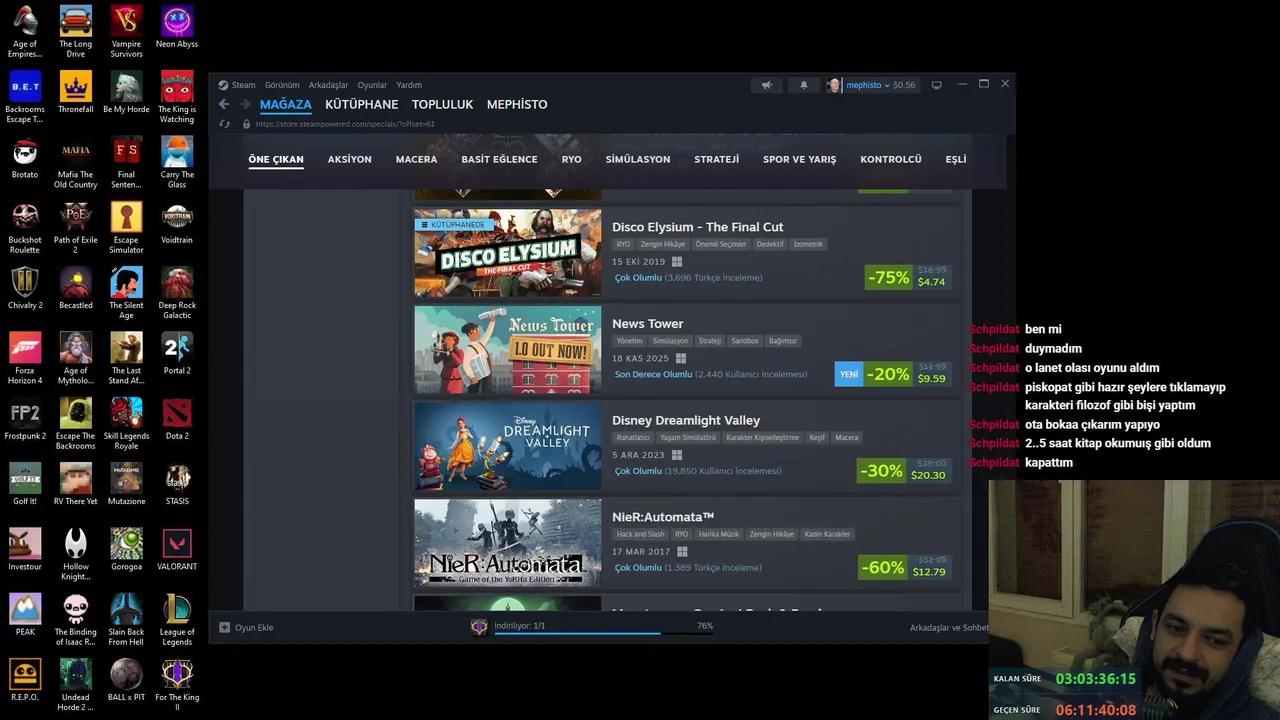Select Portal 2 desktop icon
The height and width of the screenshot is (720, 1280).
point(177,353)
